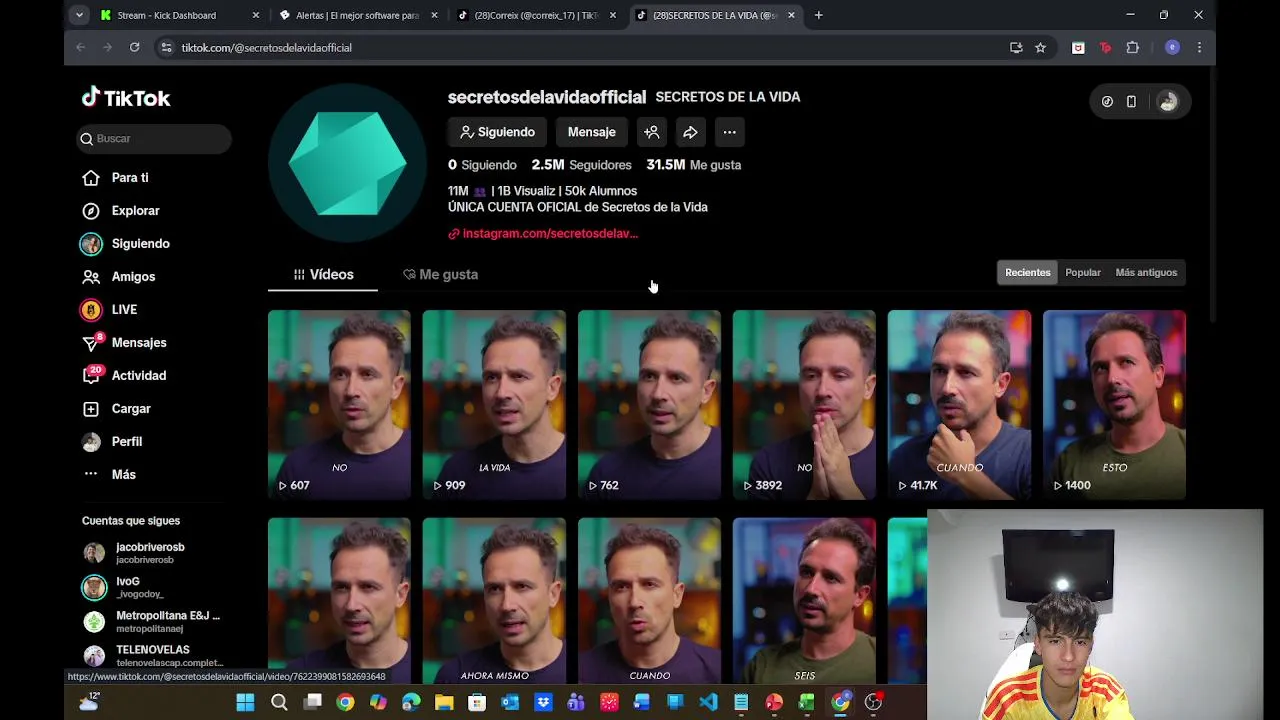This screenshot has height=720, width=1280.
Task: Open the SEIS captioned video
Action: tap(804, 600)
